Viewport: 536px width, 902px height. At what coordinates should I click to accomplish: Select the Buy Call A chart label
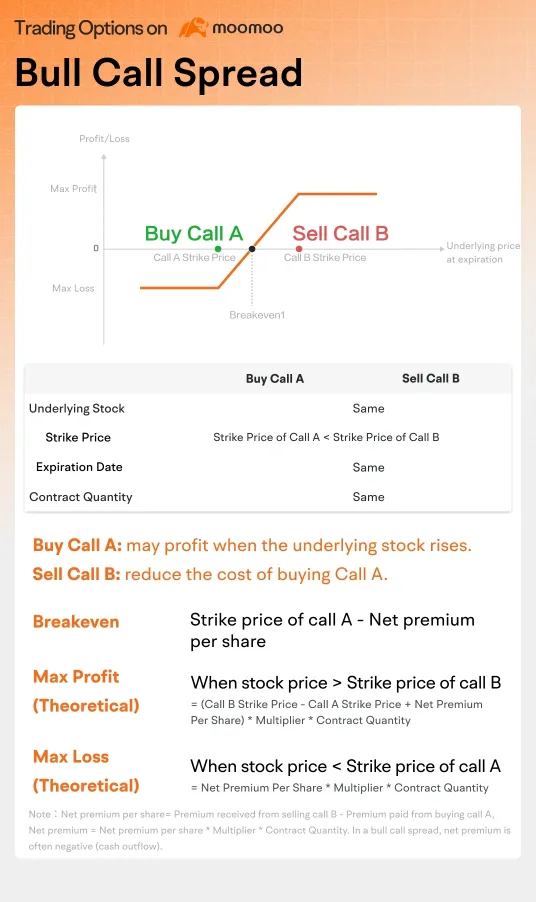tap(194, 234)
